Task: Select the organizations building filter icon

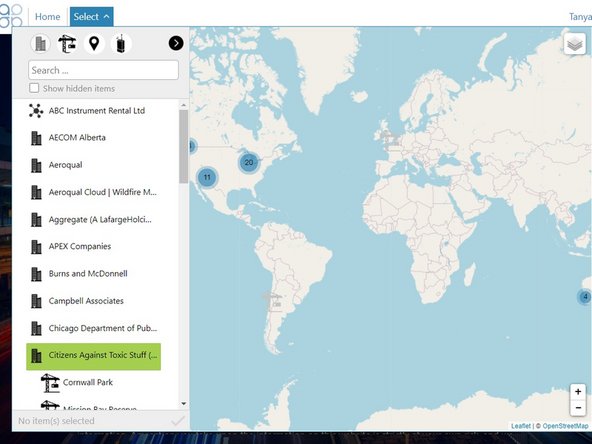Action: click(40, 44)
